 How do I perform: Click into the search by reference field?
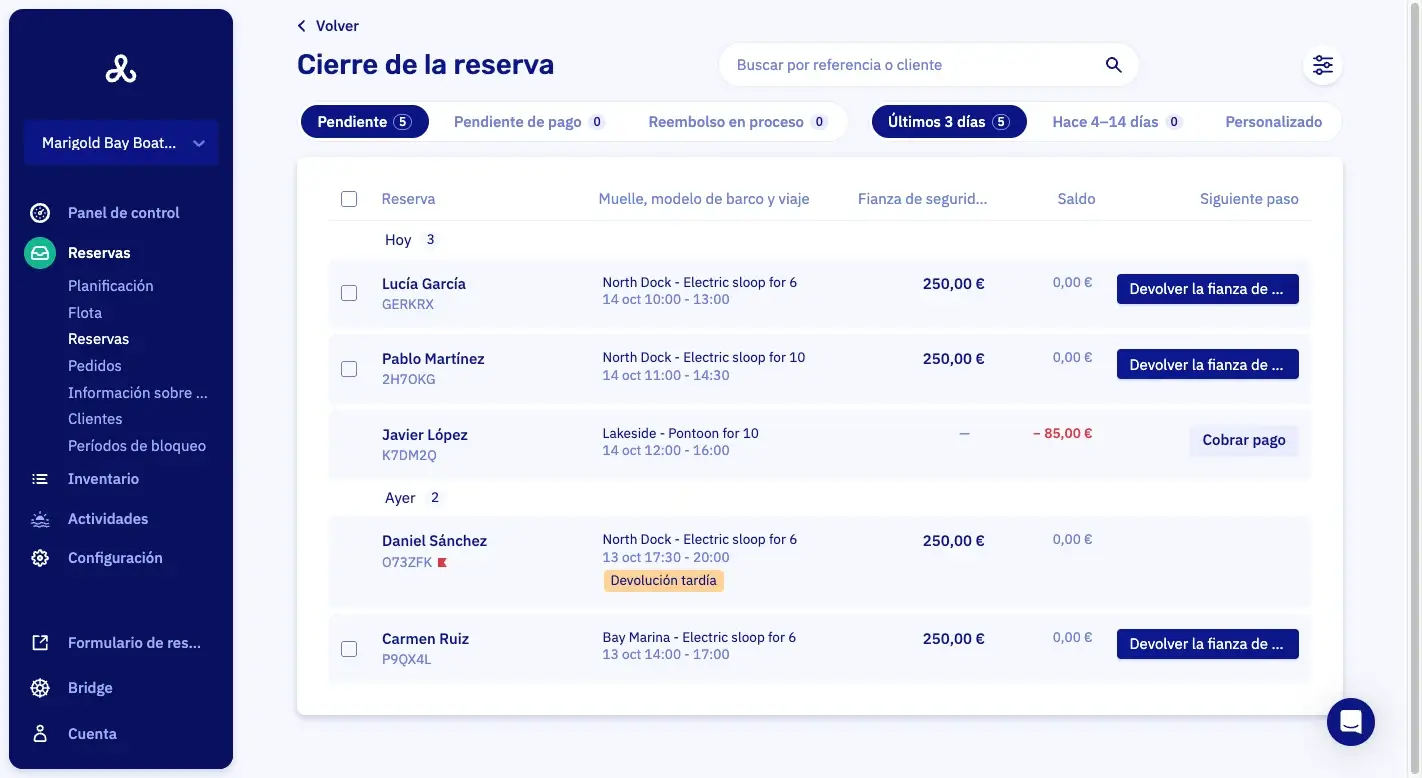pyautogui.click(x=929, y=65)
